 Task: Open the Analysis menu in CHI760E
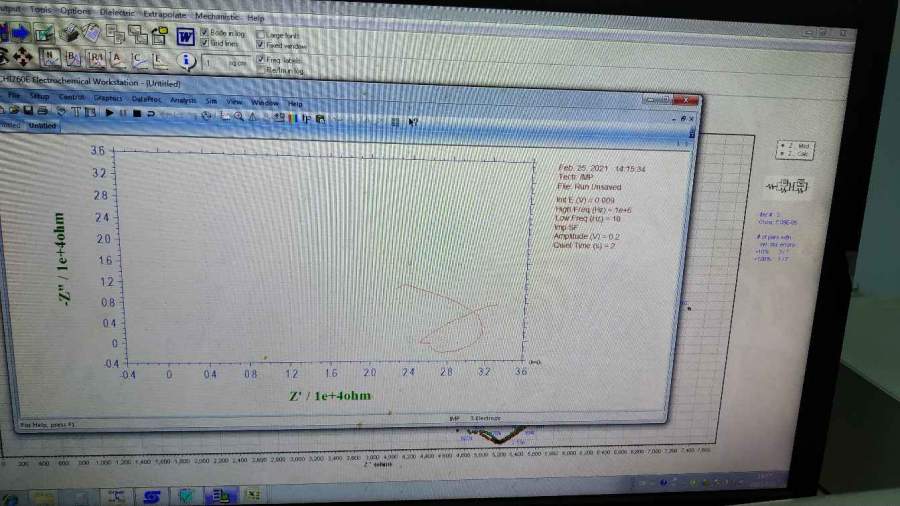tap(183, 100)
